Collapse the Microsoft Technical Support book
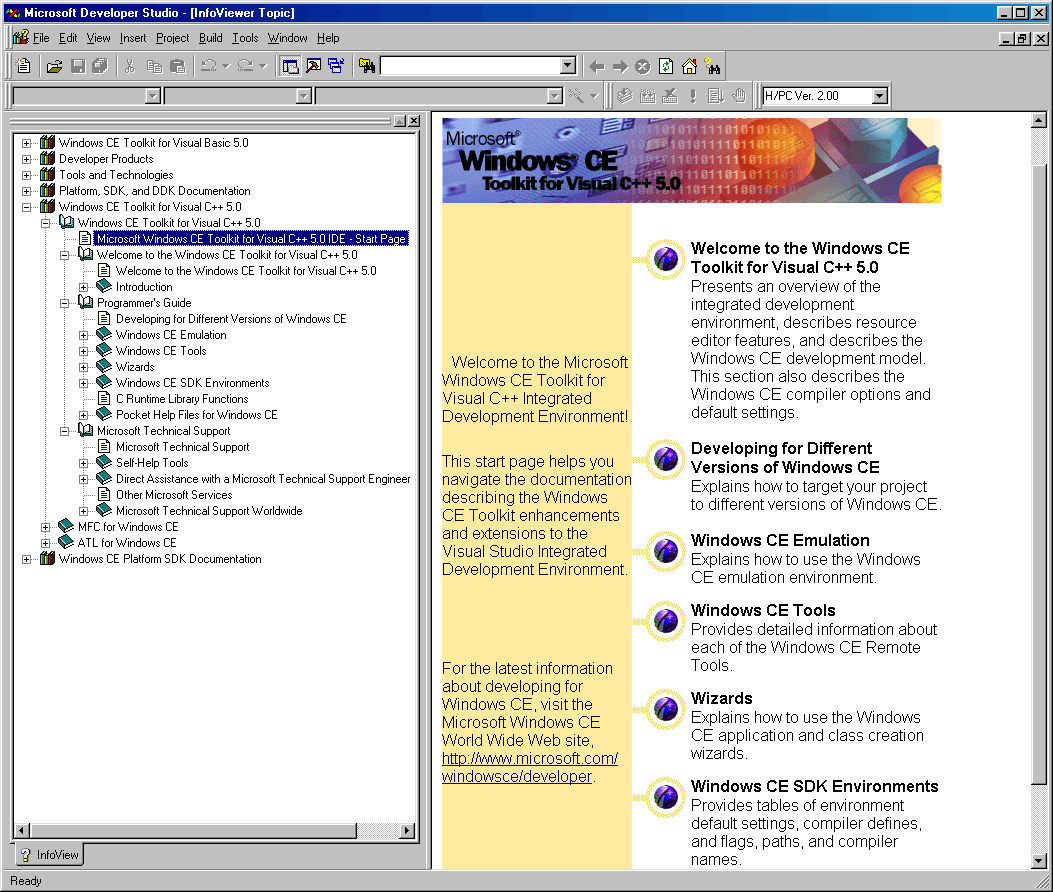The height and width of the screenshot is (892, 1053). pyautogui.click(x=64, y=431)
